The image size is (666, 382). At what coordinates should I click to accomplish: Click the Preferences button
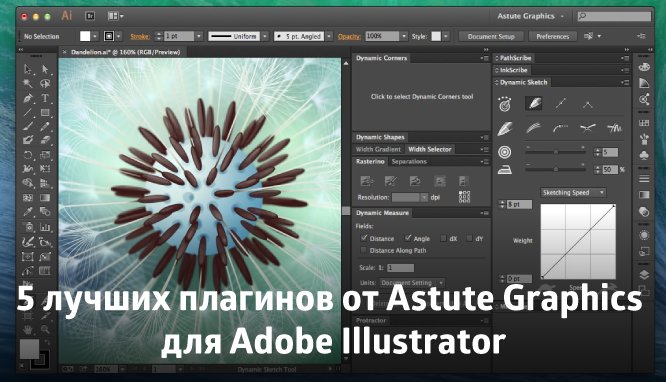553,37
